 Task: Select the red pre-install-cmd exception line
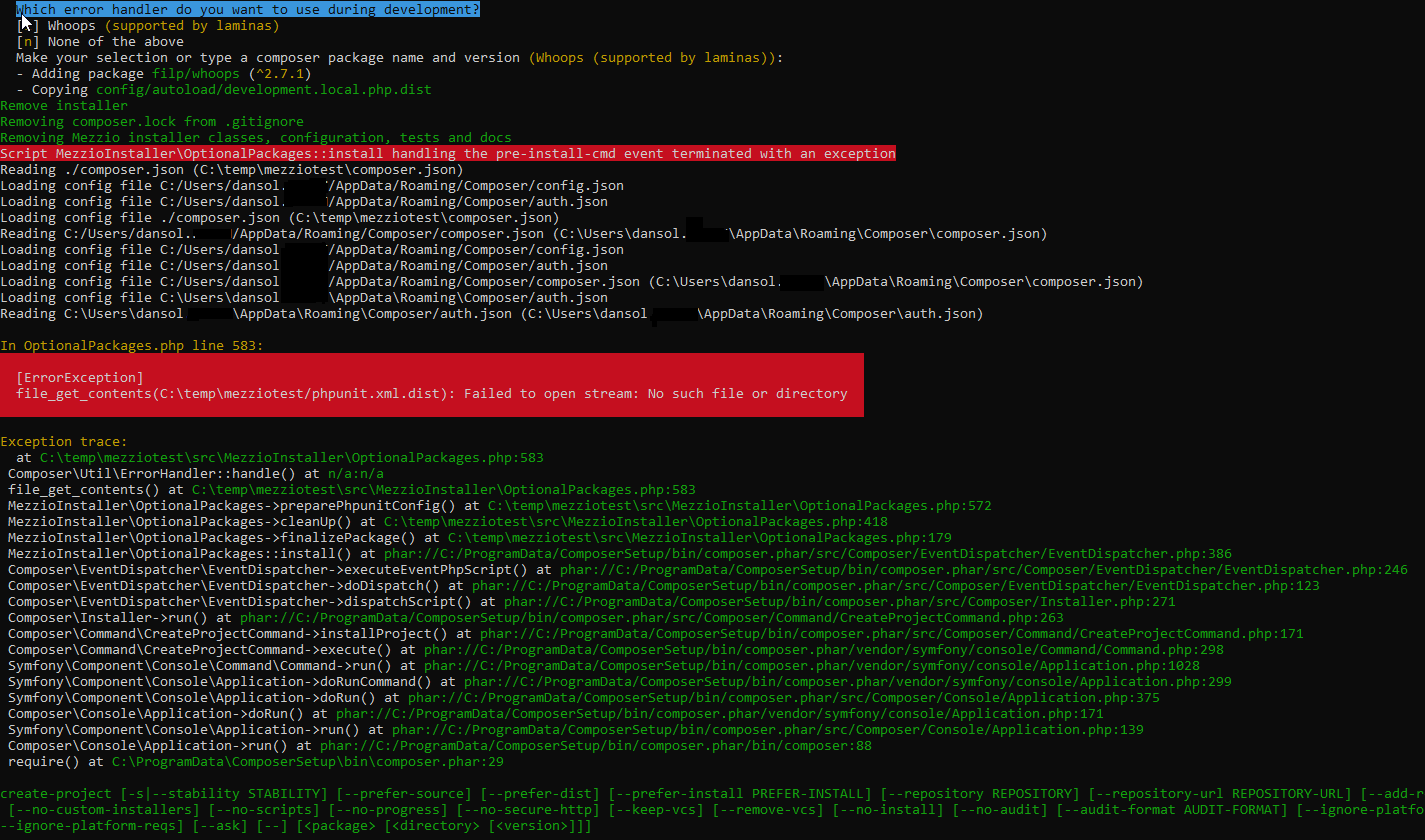[x=447, y=153]
